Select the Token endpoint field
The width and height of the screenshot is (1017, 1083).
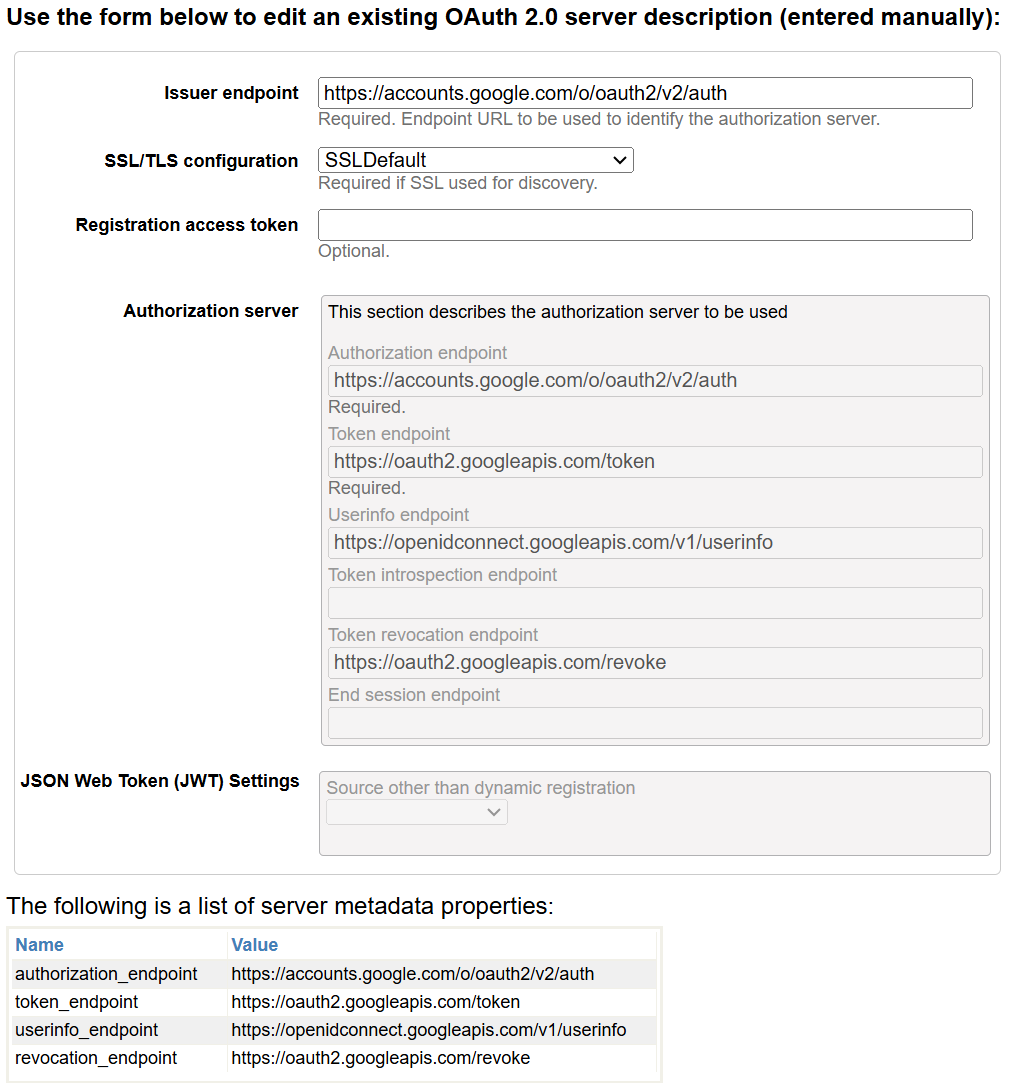click(655, 462)
